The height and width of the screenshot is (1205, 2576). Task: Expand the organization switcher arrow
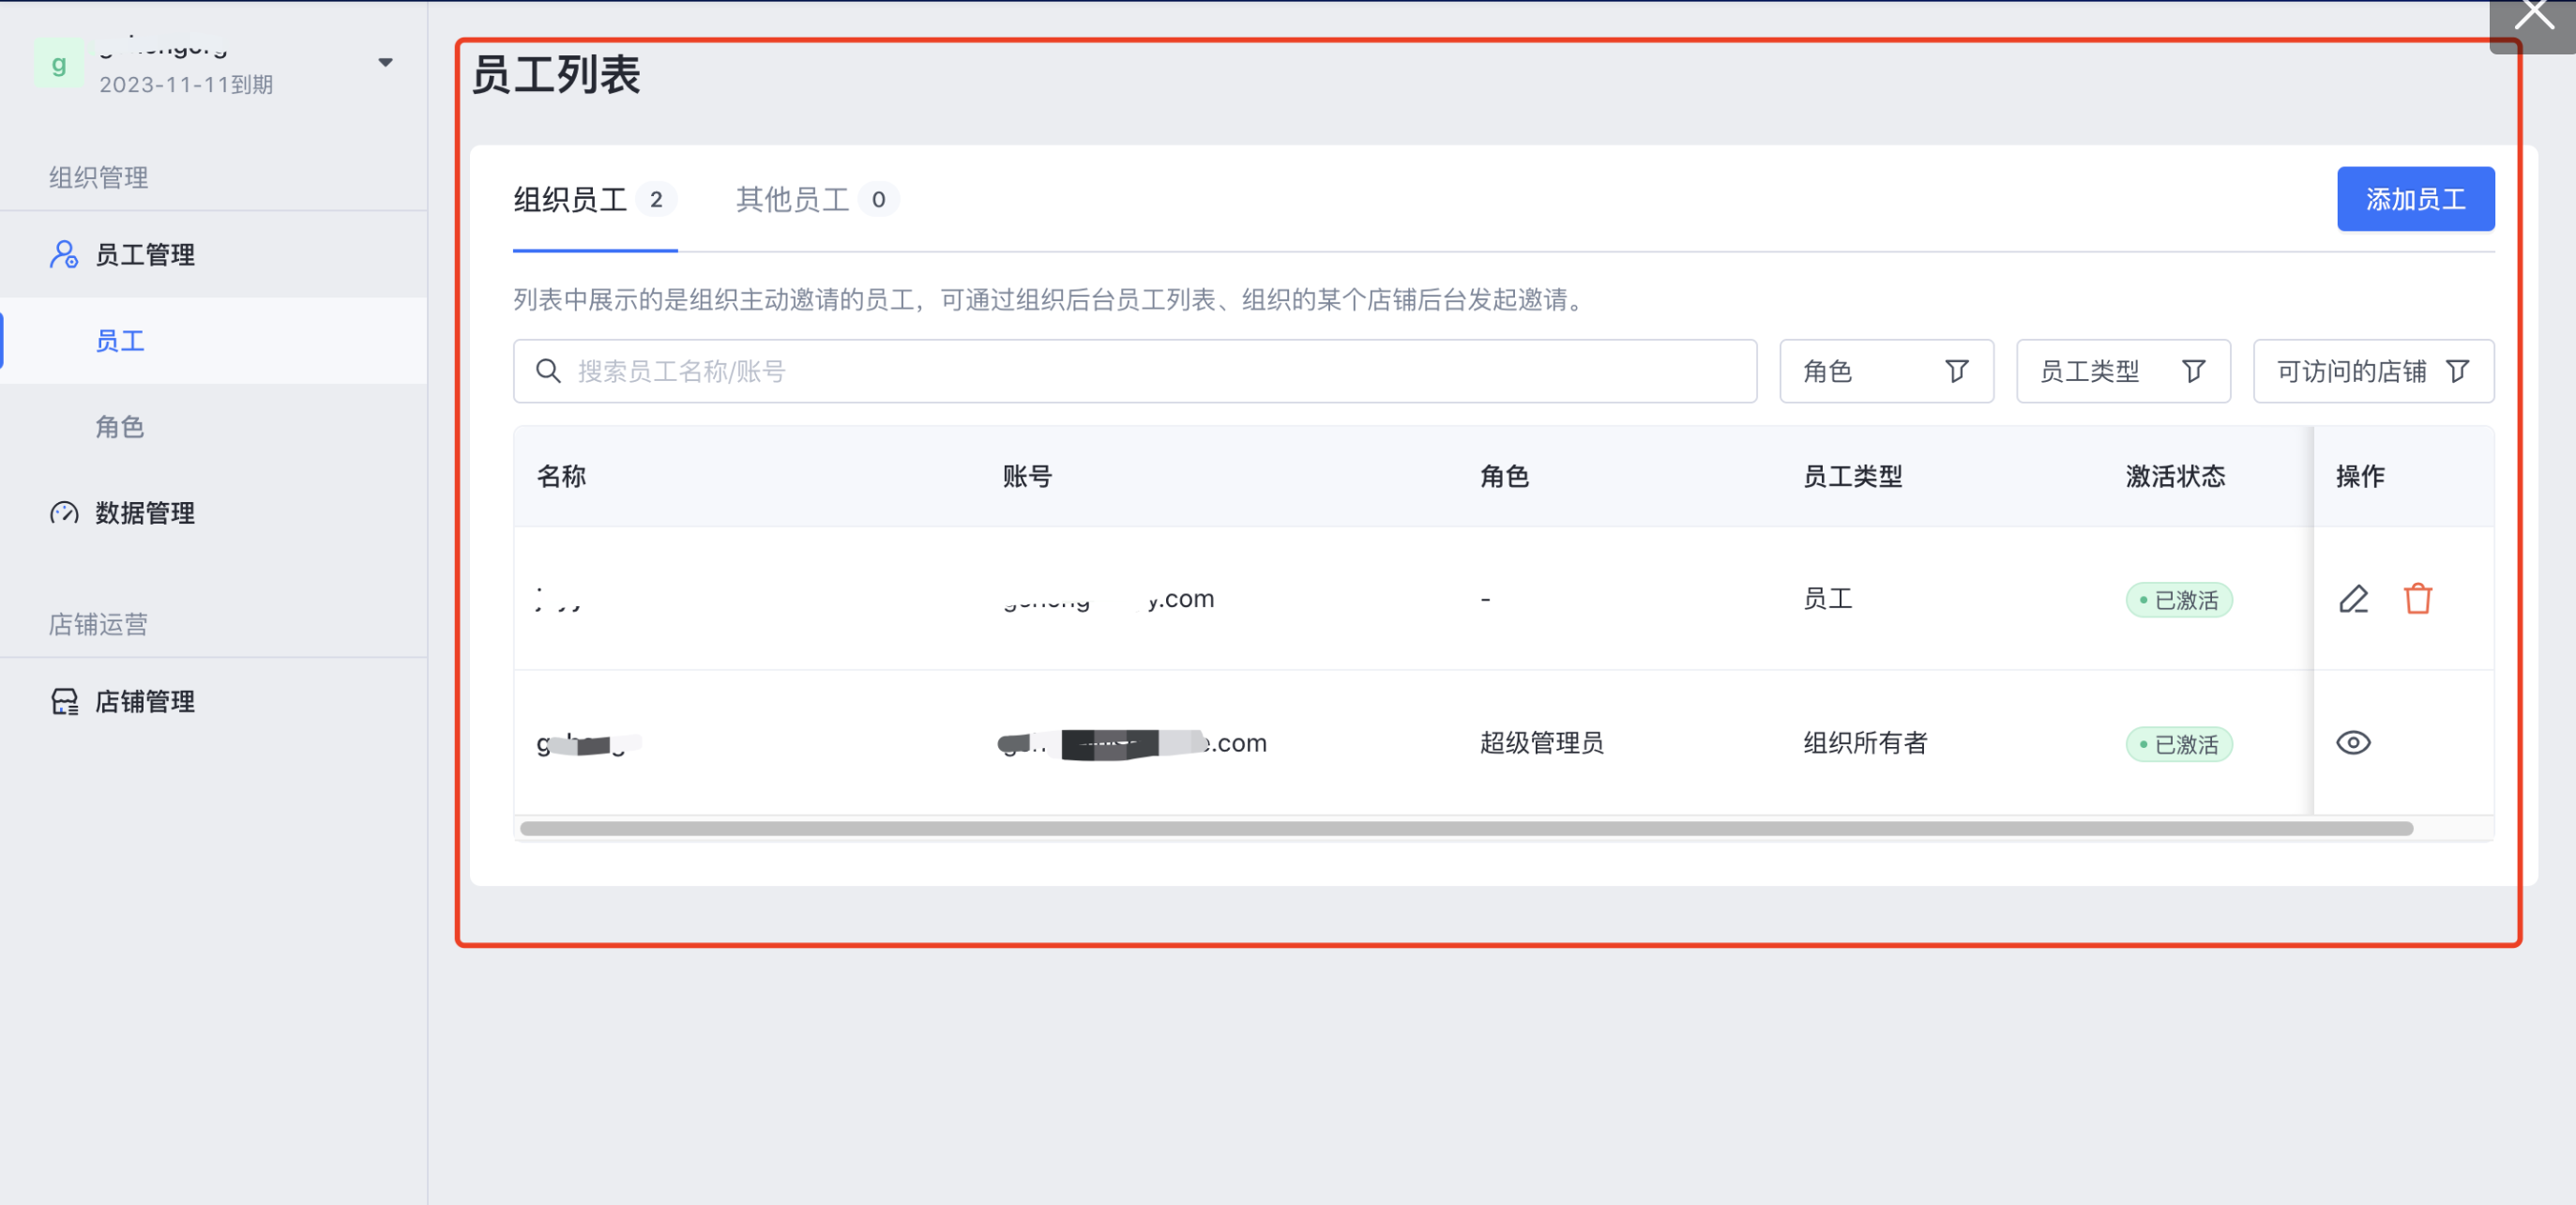point(385,62)
